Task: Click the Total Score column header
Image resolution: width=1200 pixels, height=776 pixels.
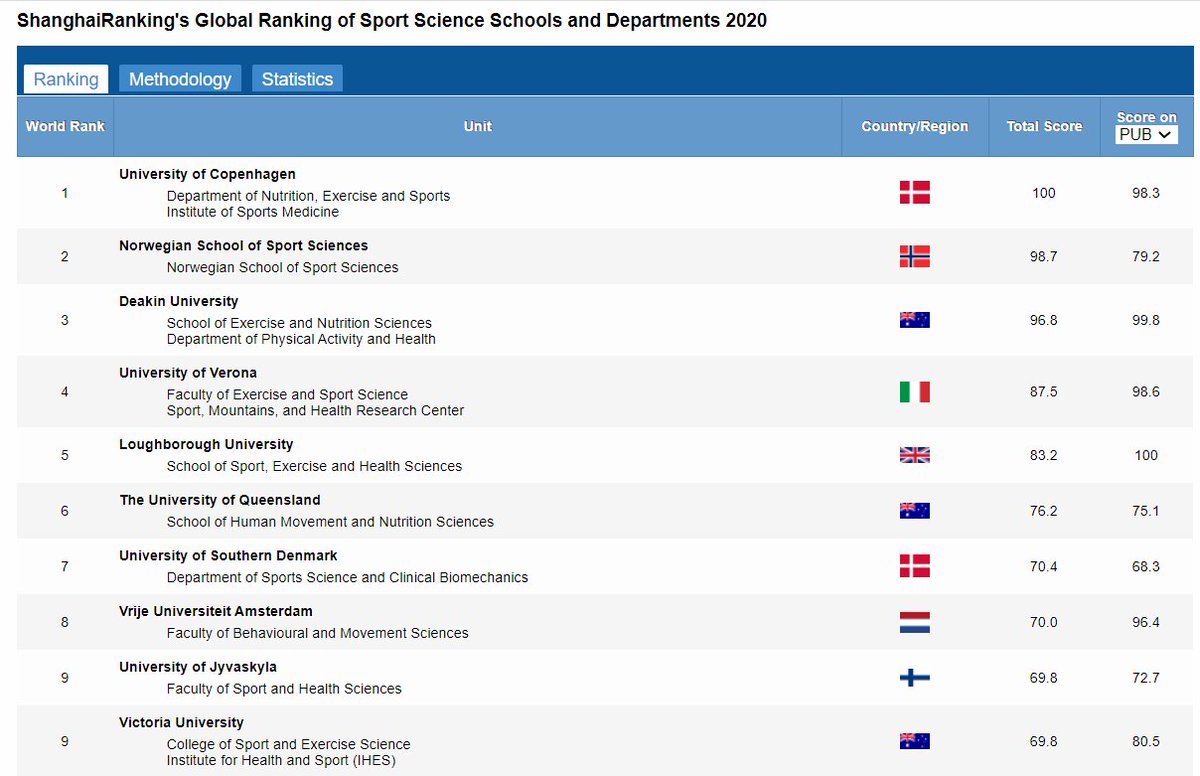Action: pyautogui.click(x=1044, y=126)
